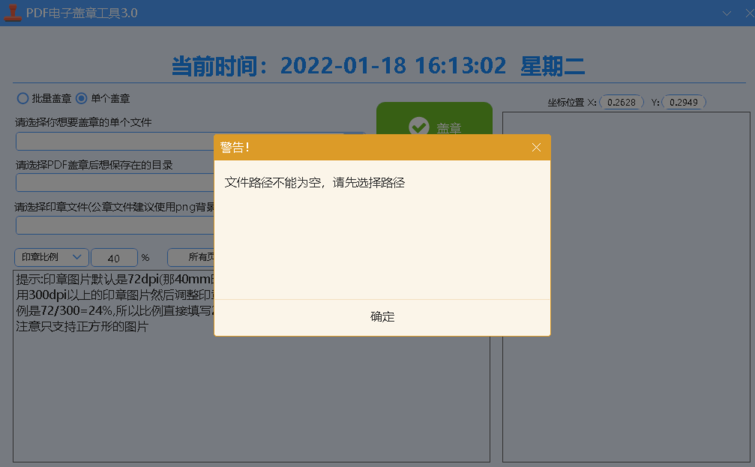Image resolution: width=755 pixels, height=467 pixels.
Task: Confirm the warning with the 确定 button
Action: (x=382, y=317)
